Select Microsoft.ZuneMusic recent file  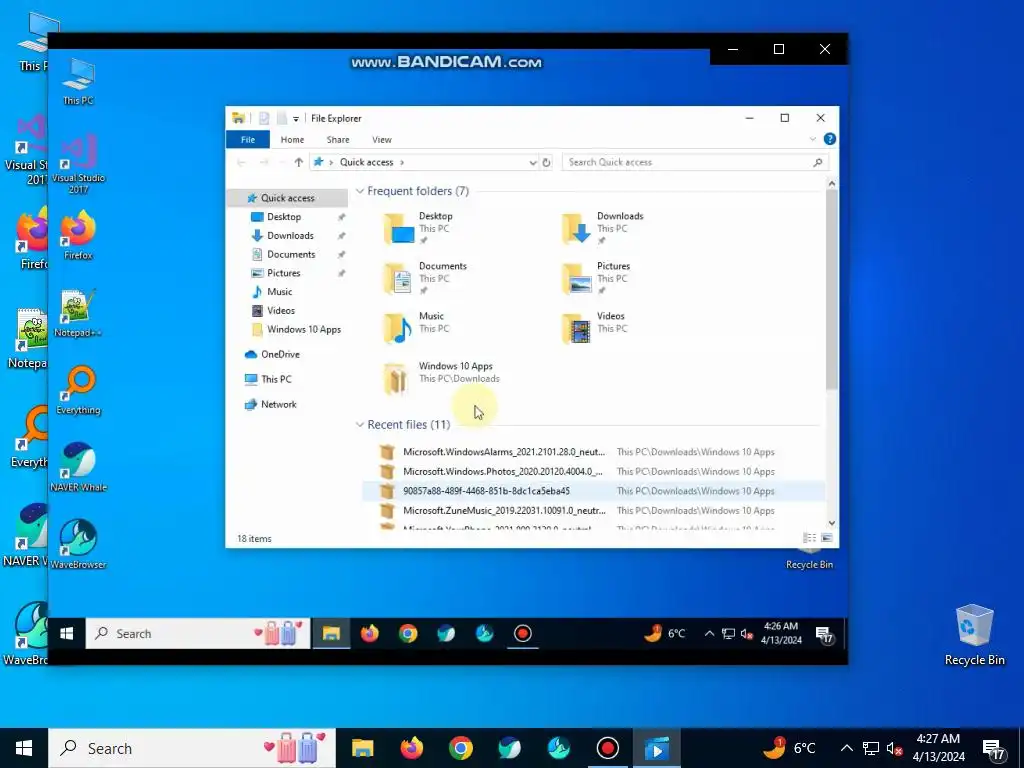click(504, 511)
